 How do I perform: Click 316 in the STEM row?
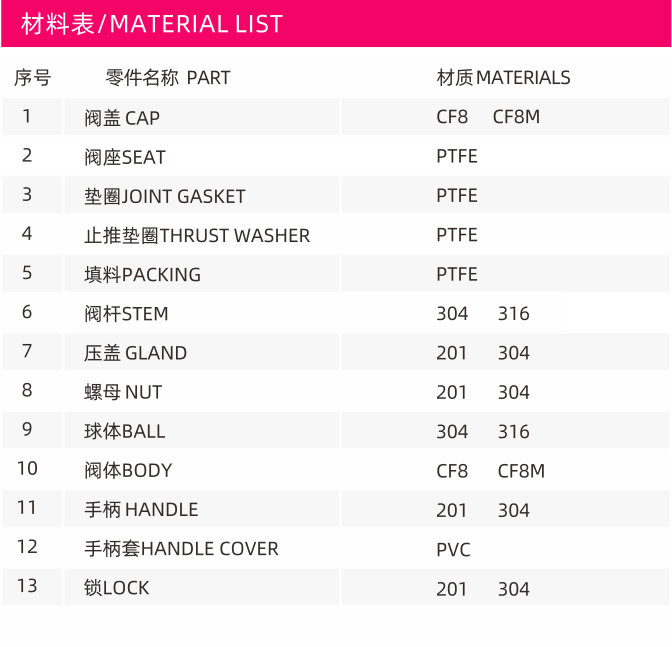pos(513,314)
